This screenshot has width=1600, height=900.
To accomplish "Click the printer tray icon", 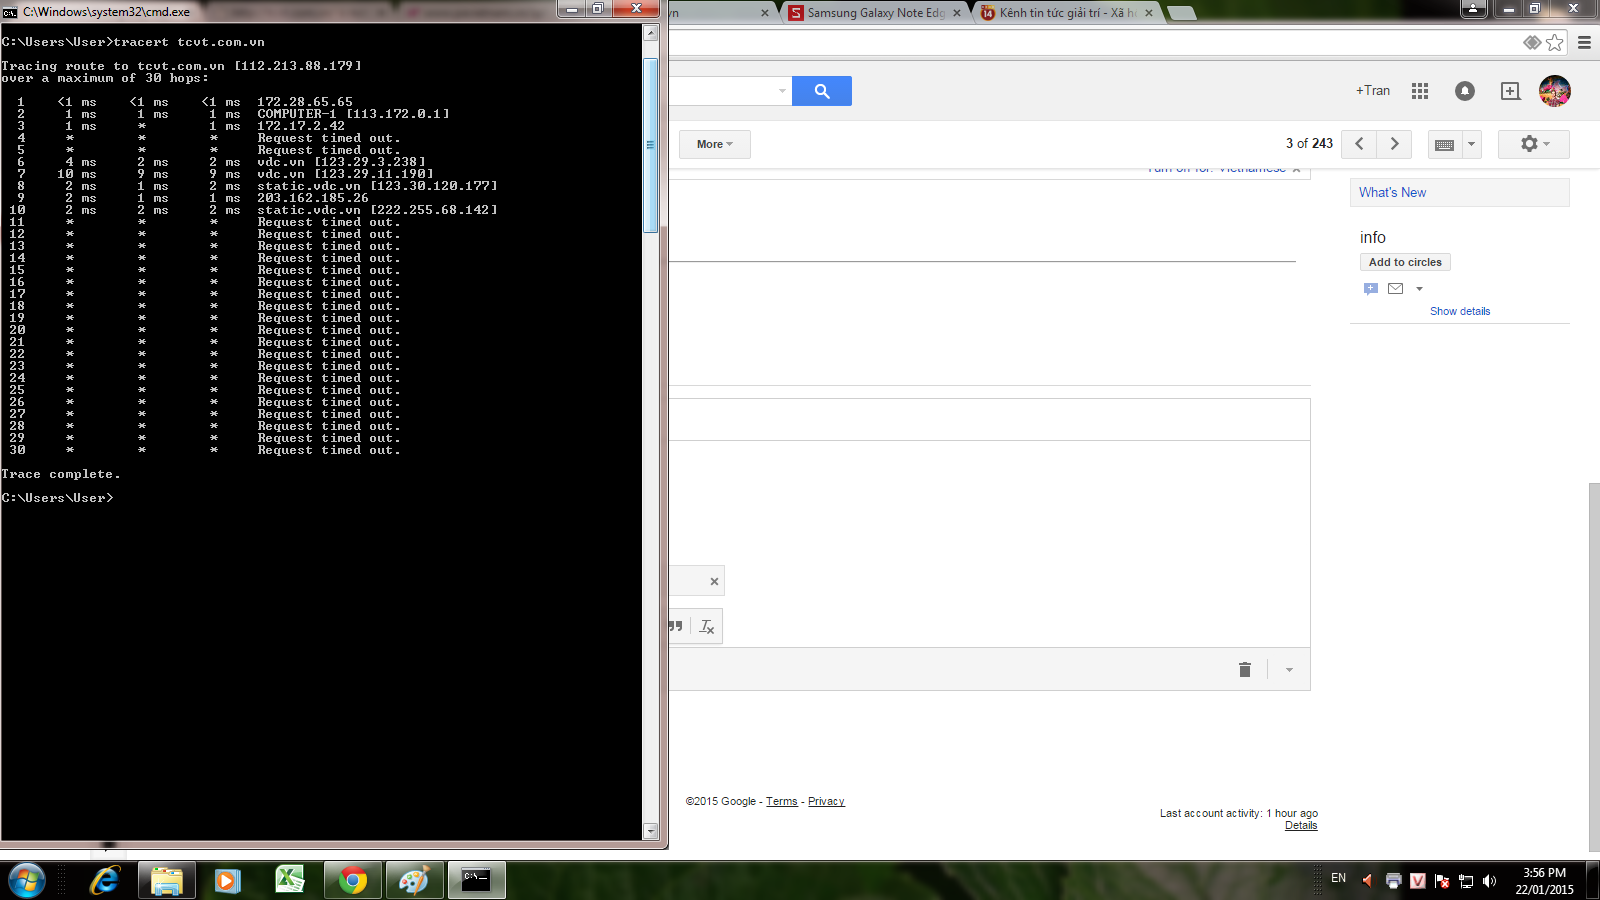I will [x=1393, y=880].
